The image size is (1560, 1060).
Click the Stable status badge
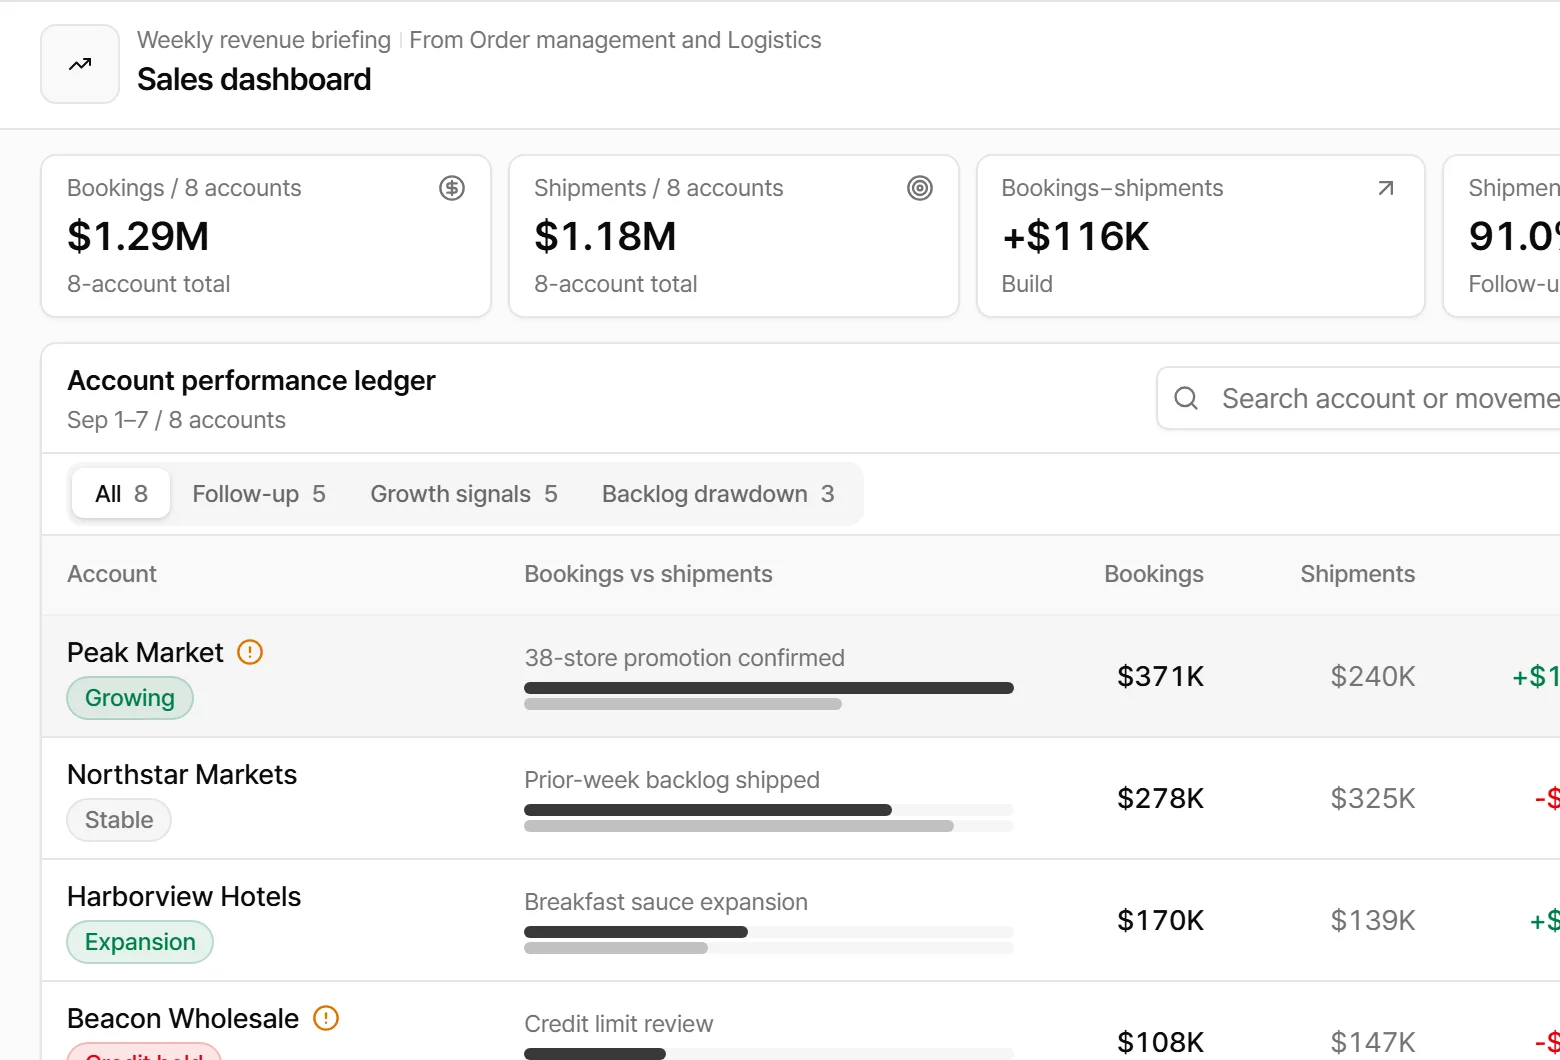pos(119,820)
